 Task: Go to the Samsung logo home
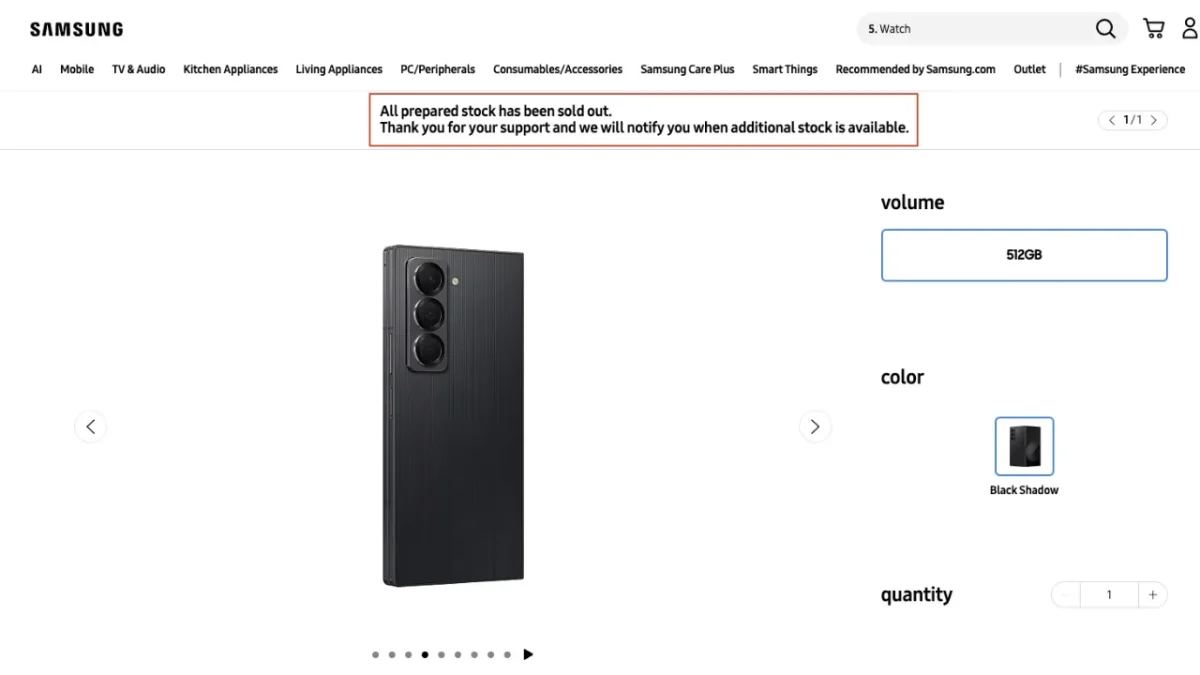76,29
